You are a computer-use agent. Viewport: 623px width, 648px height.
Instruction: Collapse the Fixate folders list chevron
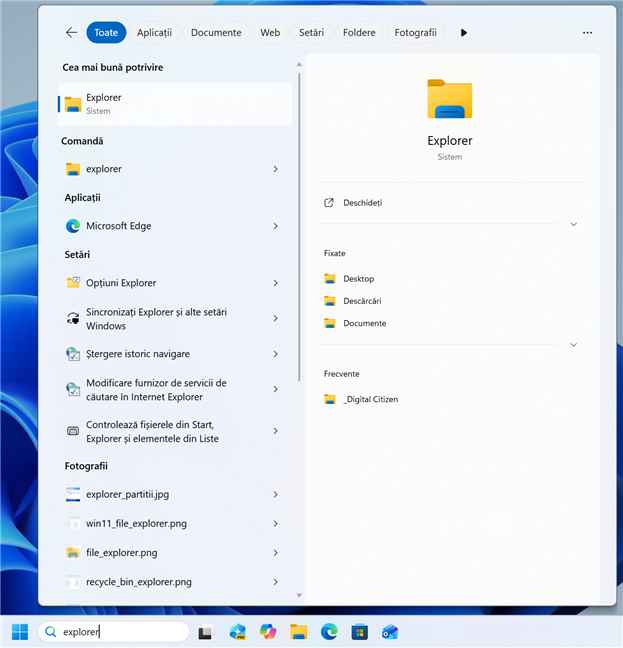(x=573, y=344)
